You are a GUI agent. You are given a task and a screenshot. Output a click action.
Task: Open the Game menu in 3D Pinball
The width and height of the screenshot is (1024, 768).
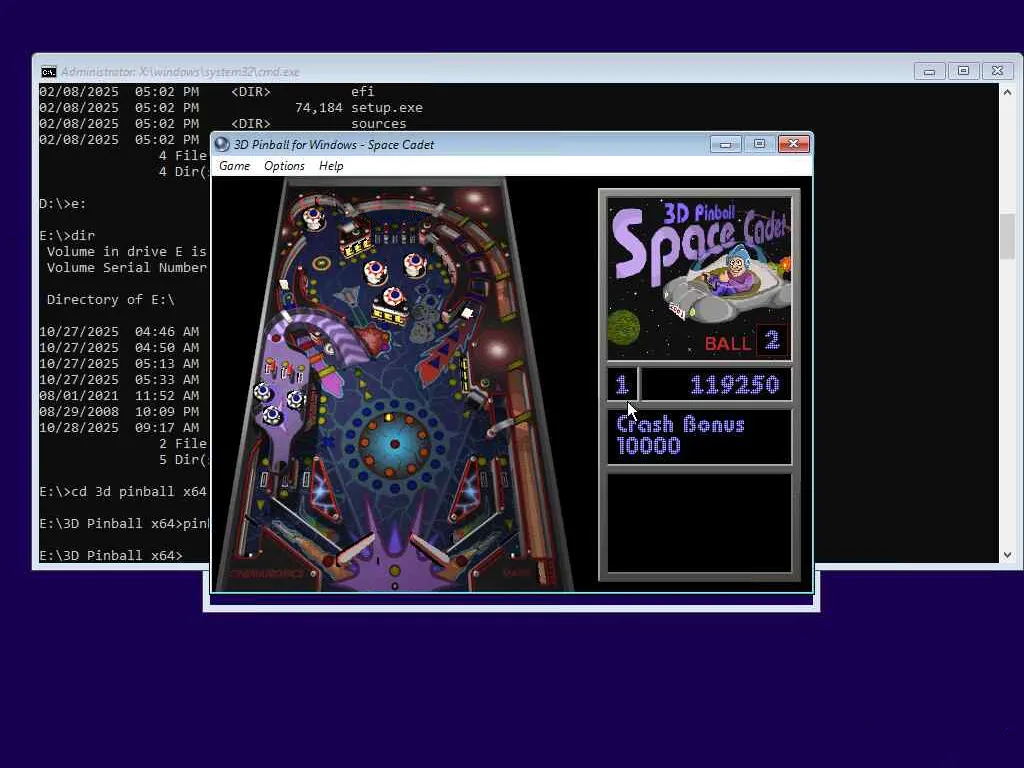(x=234, y=166)
